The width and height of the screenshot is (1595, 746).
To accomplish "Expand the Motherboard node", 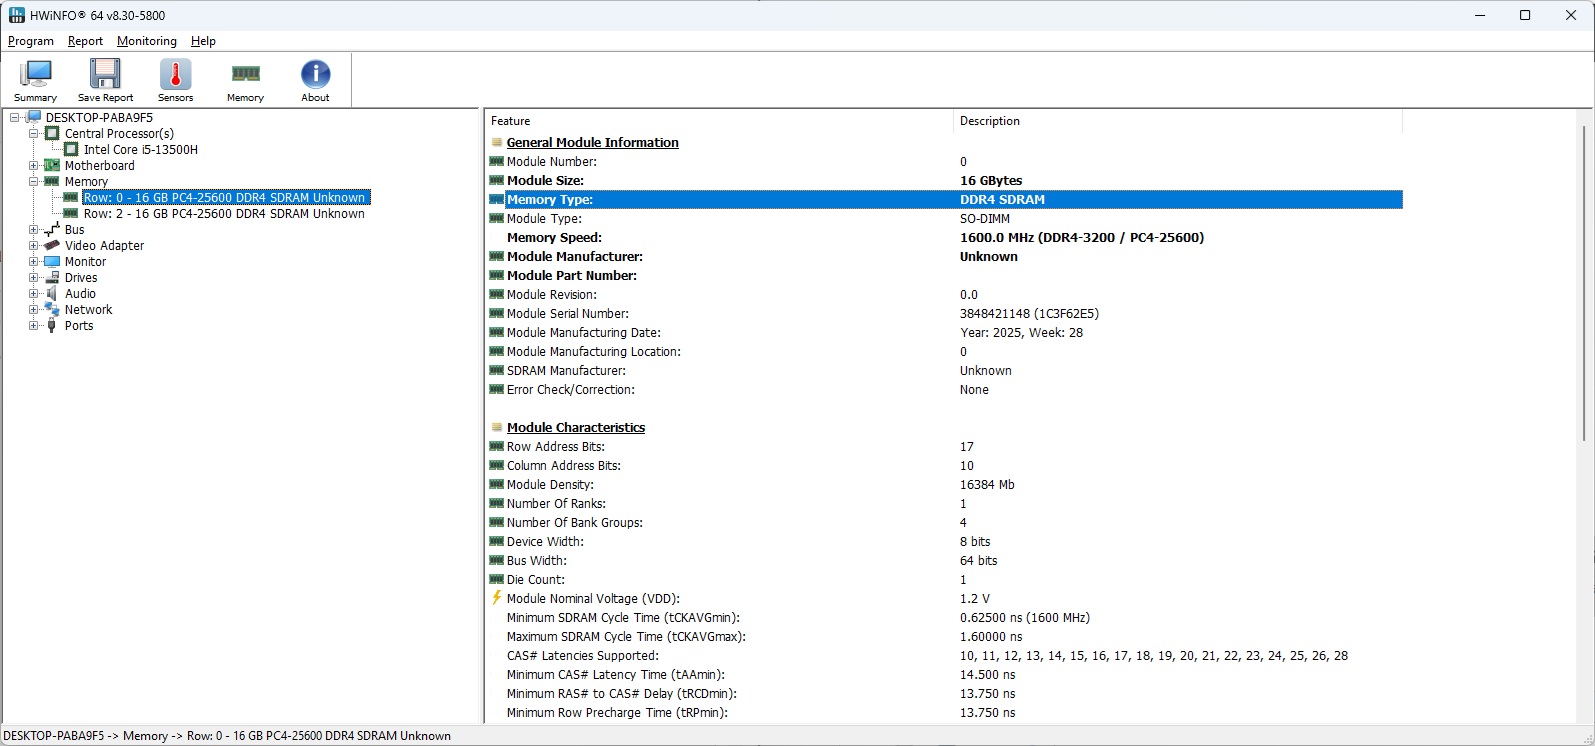I will 34,166.
